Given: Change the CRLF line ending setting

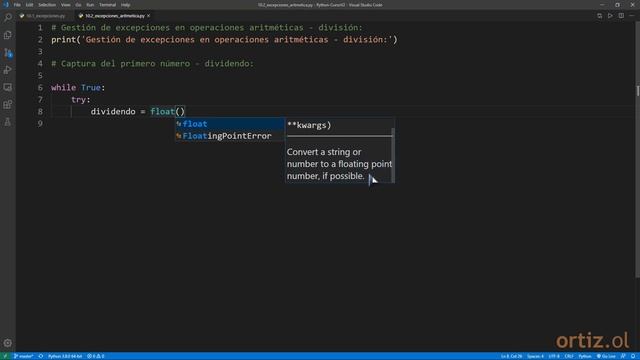Looking at the screenshot, I should point(569,356).
